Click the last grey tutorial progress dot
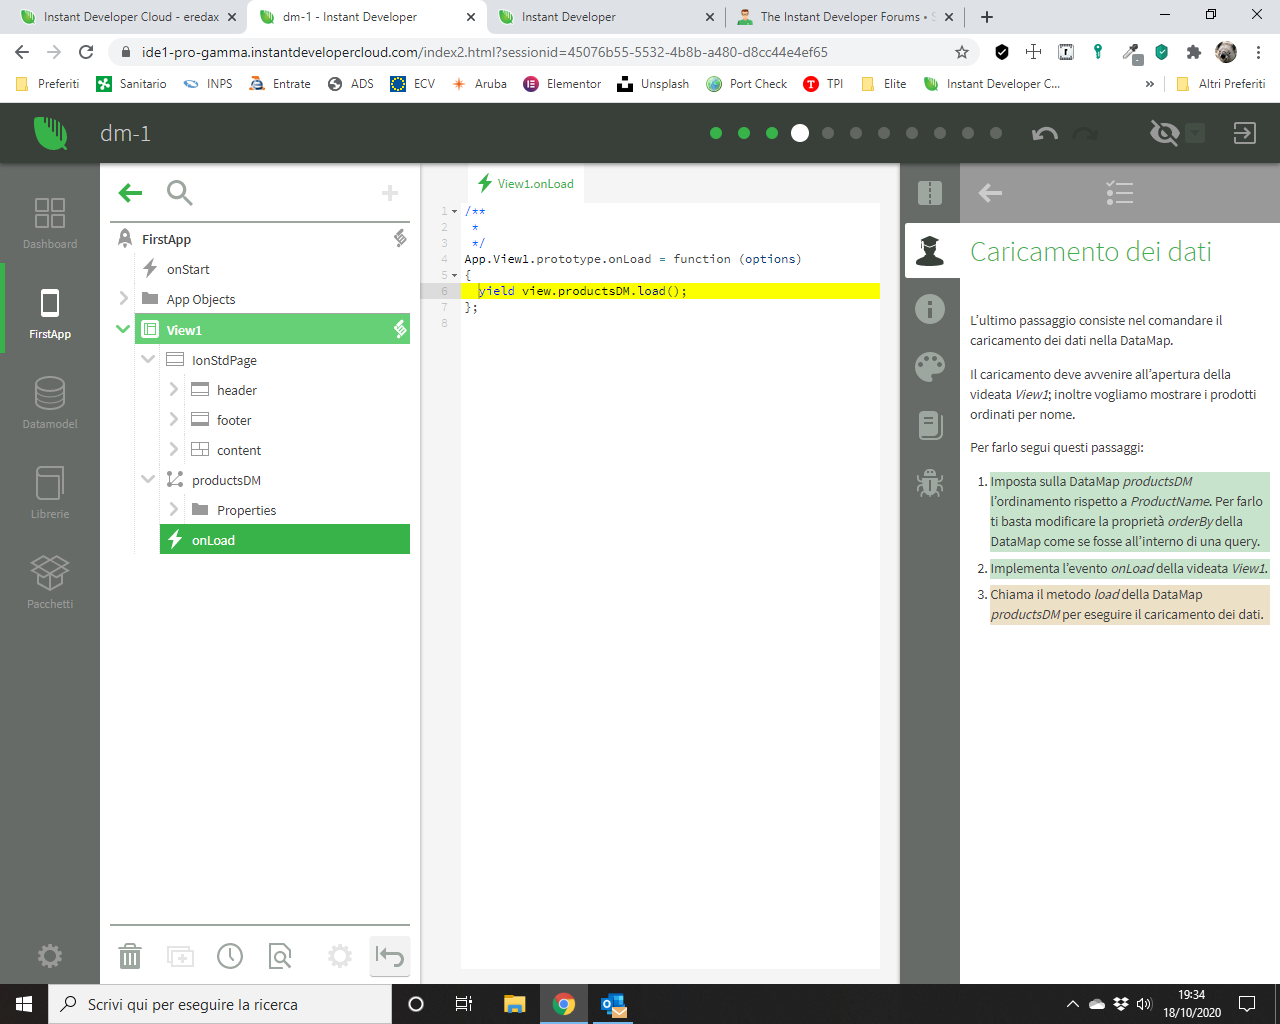This screenshot has width=1280, height=1024. (996, 133)
